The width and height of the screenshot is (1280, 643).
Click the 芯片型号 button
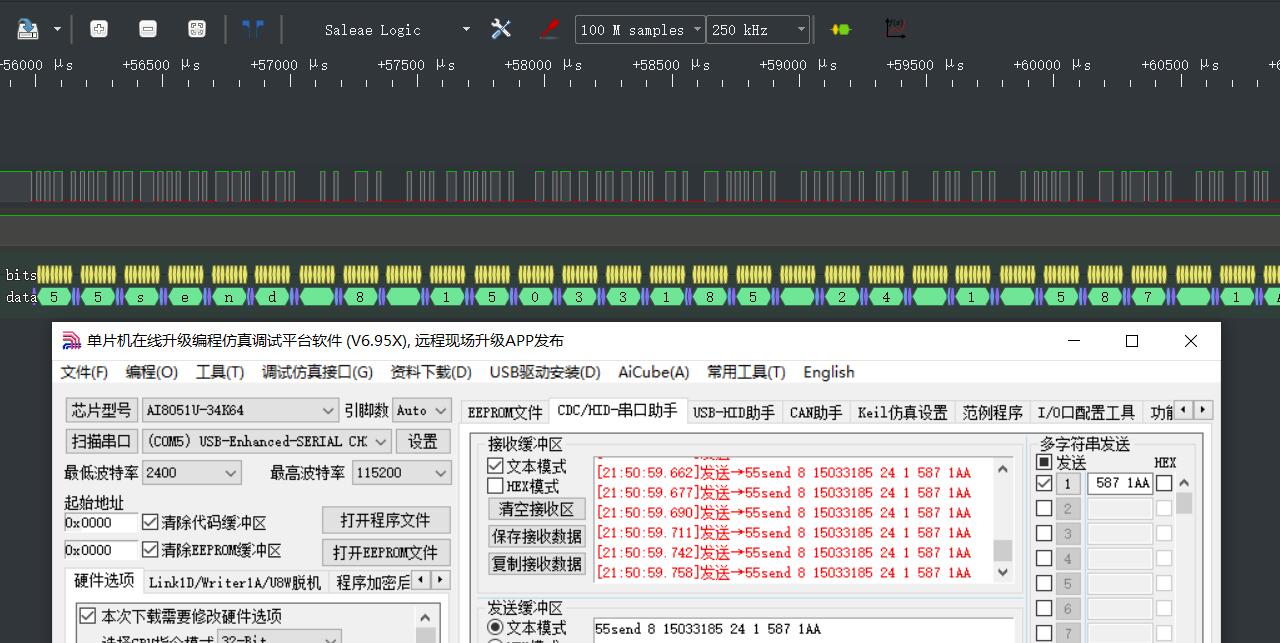[101, 410]
